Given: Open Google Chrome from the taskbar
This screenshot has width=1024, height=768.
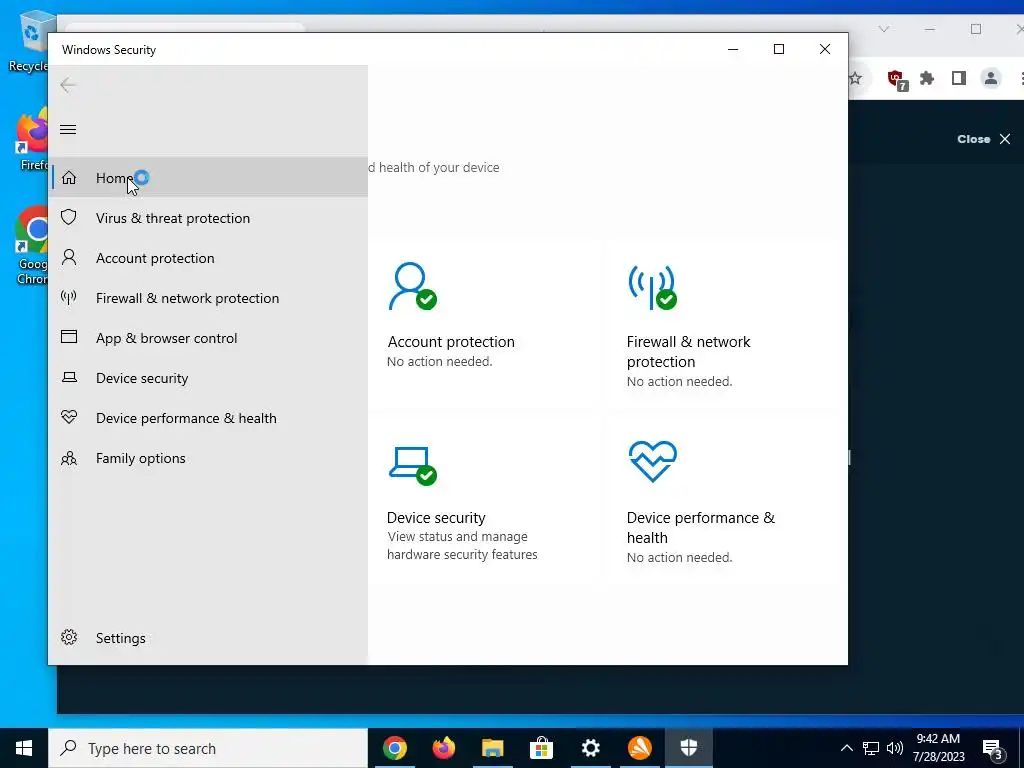Looking at the screenshot, I should tap(394, 748).
